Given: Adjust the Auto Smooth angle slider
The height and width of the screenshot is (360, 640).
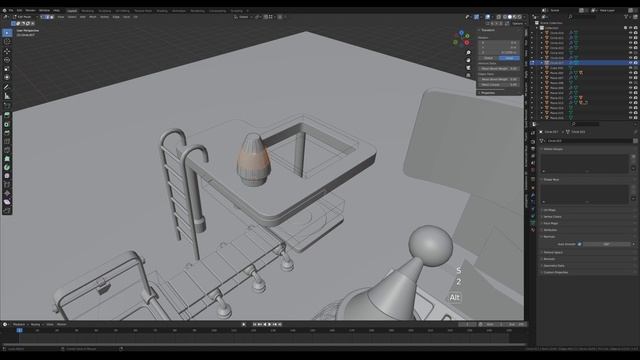Looking at the screenshot, I should pos(606,244).
